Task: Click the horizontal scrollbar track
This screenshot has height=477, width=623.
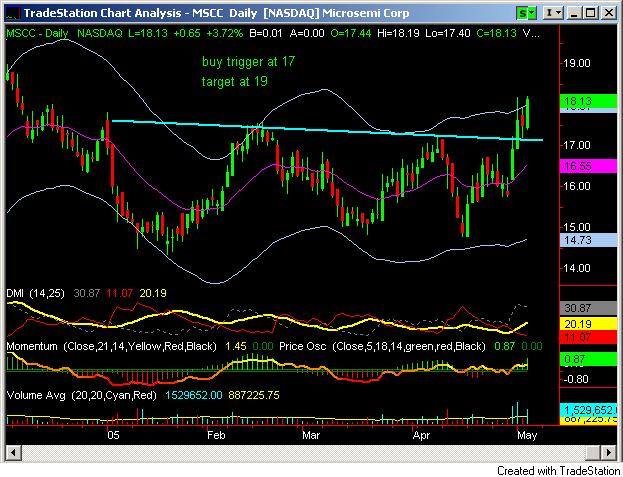Action: [302, 452]
